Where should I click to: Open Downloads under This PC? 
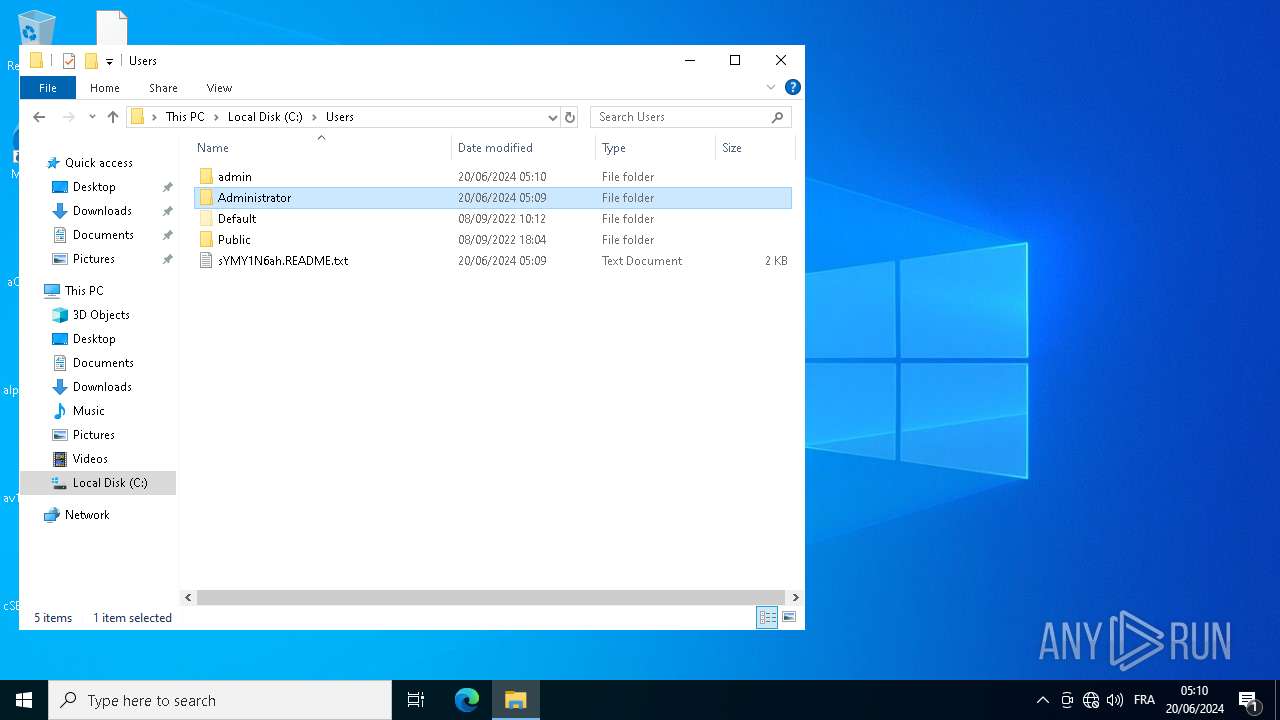pos(102,387)
